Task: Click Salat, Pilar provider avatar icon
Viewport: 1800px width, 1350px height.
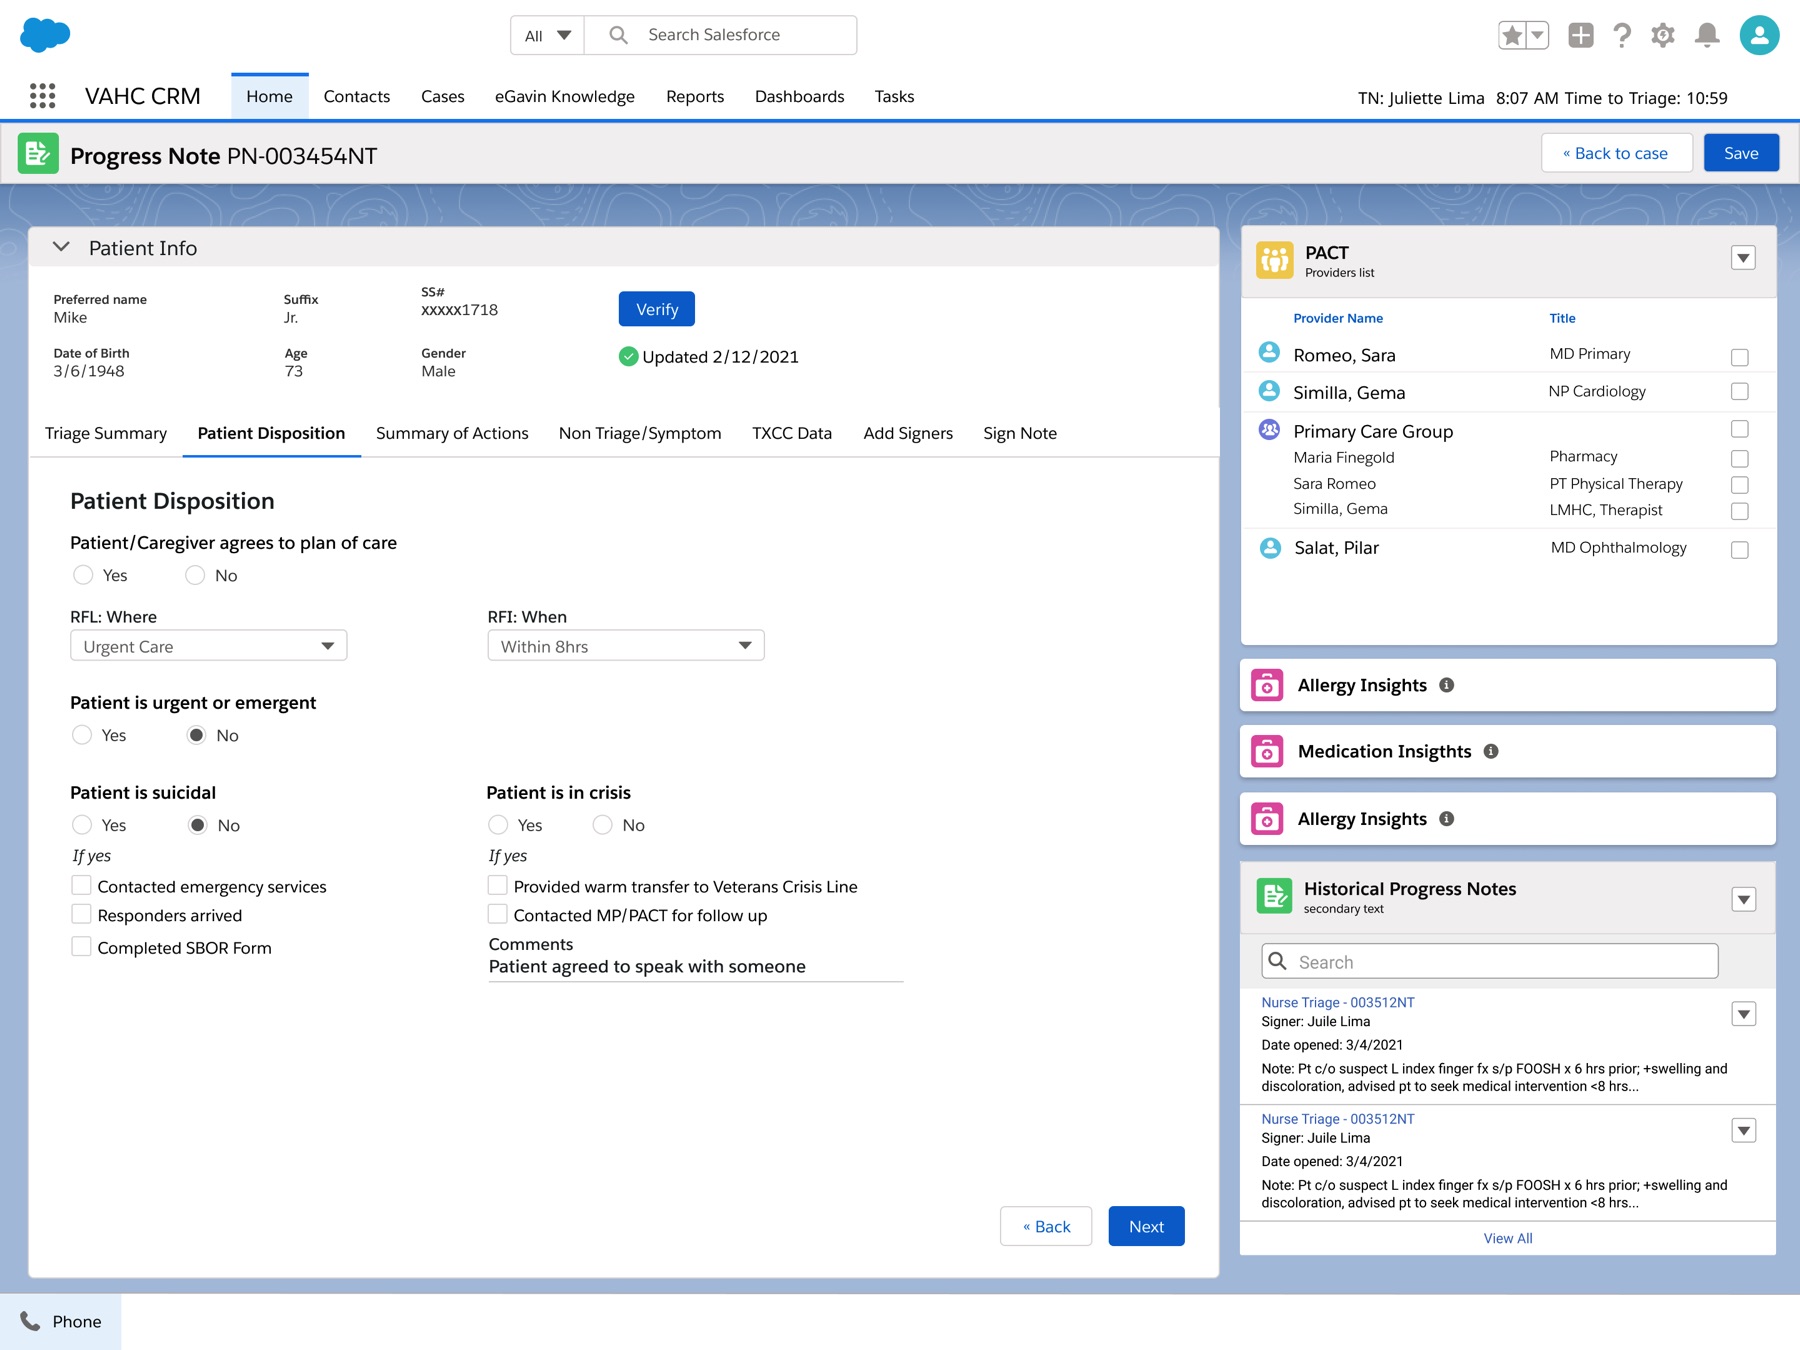Action: 1270,547
